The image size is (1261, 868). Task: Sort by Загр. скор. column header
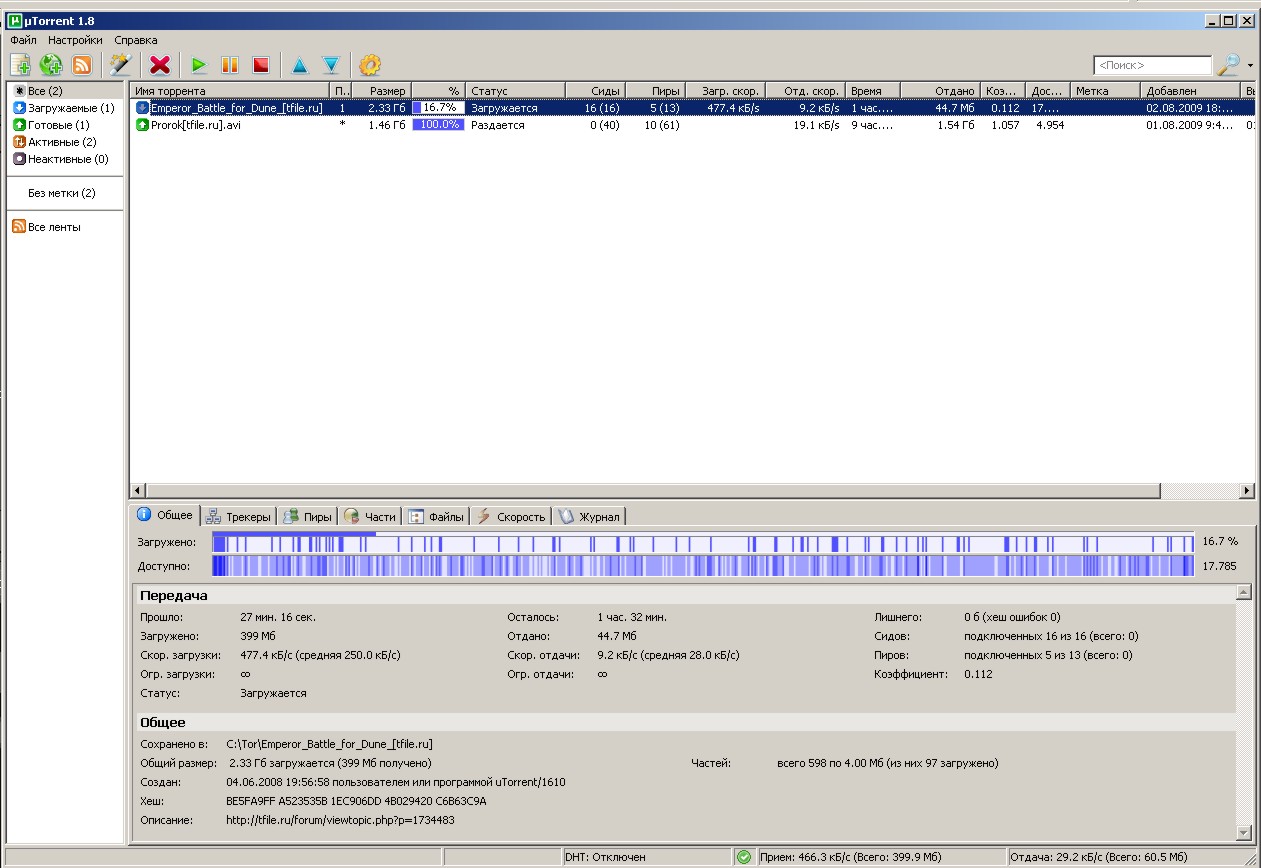[x=726, y=91]
